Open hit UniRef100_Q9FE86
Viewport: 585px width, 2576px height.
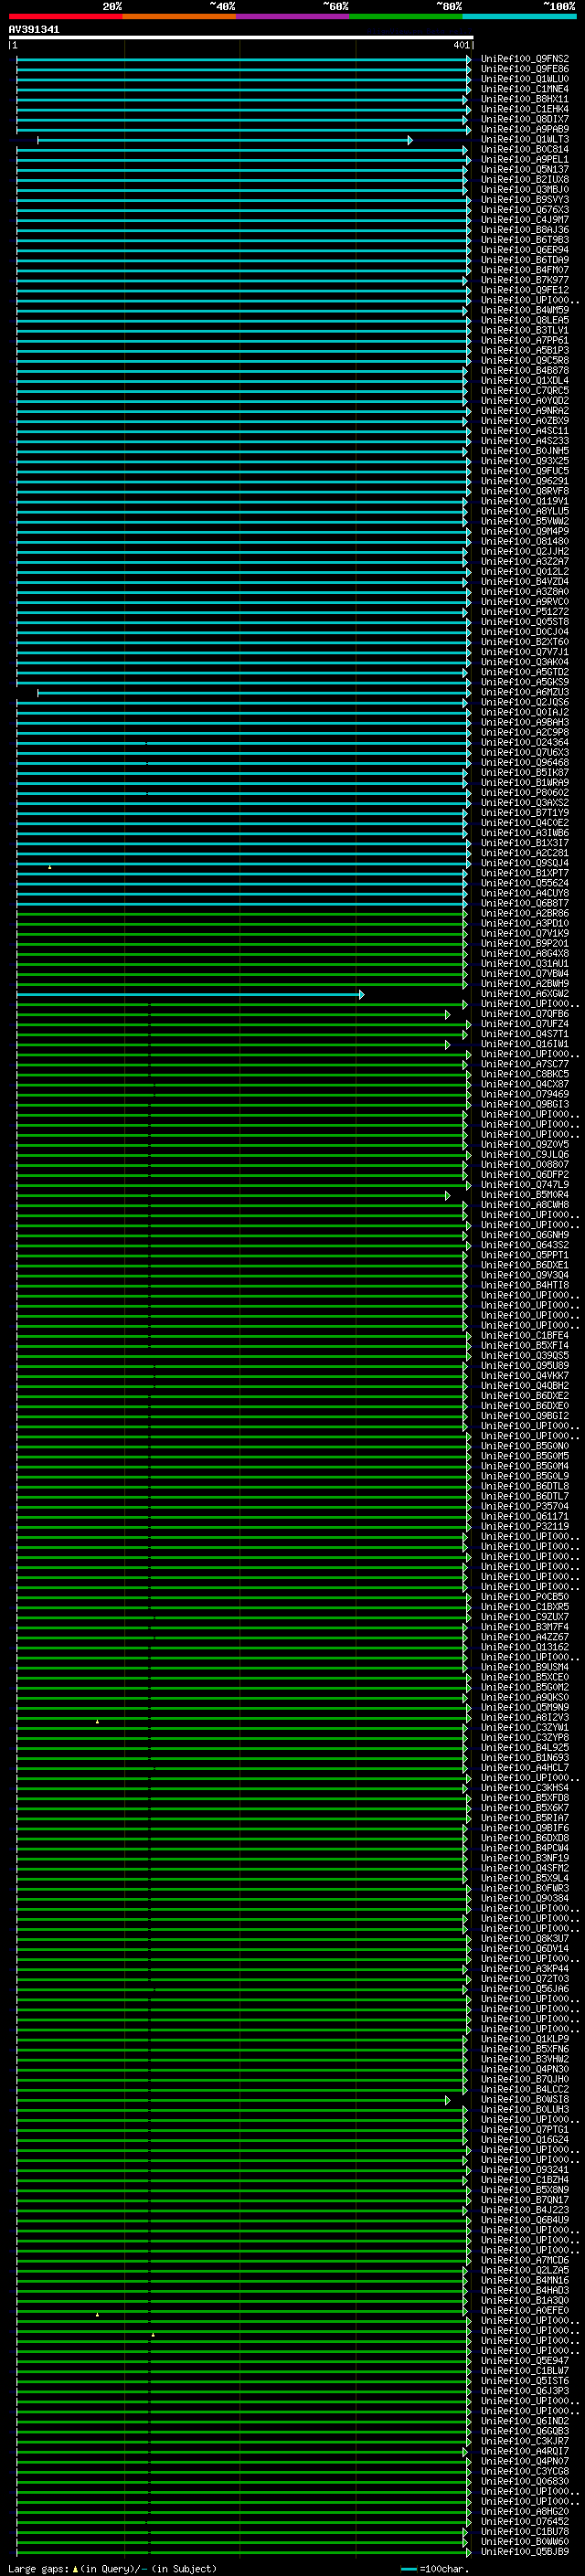(525, 69)
